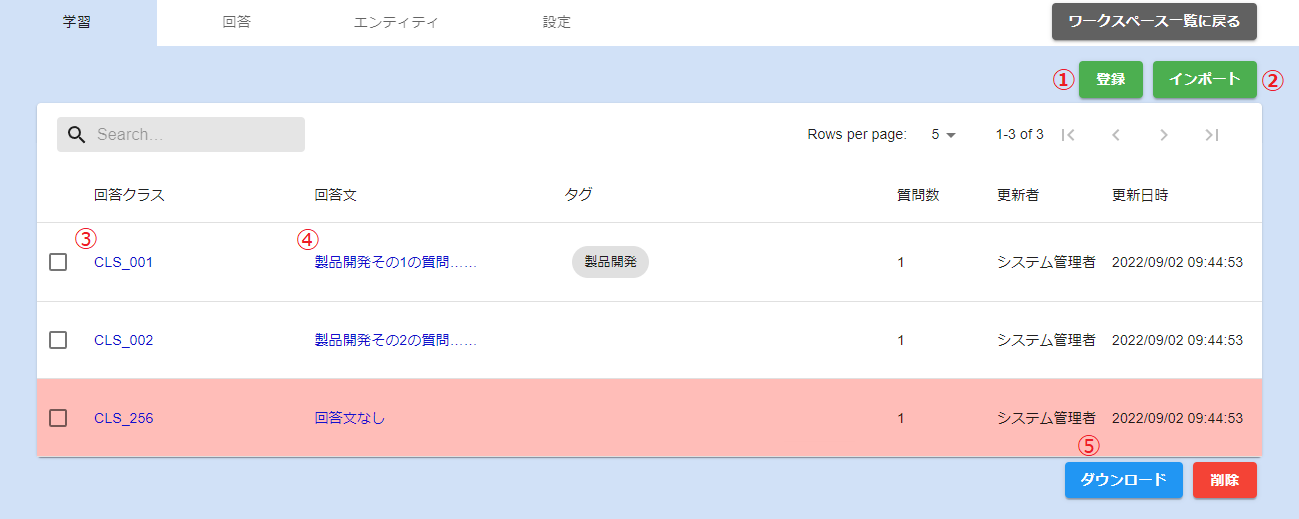
Task: Switch to the 回答 tab
Action: pyautogui.click(x=237, y=22)
